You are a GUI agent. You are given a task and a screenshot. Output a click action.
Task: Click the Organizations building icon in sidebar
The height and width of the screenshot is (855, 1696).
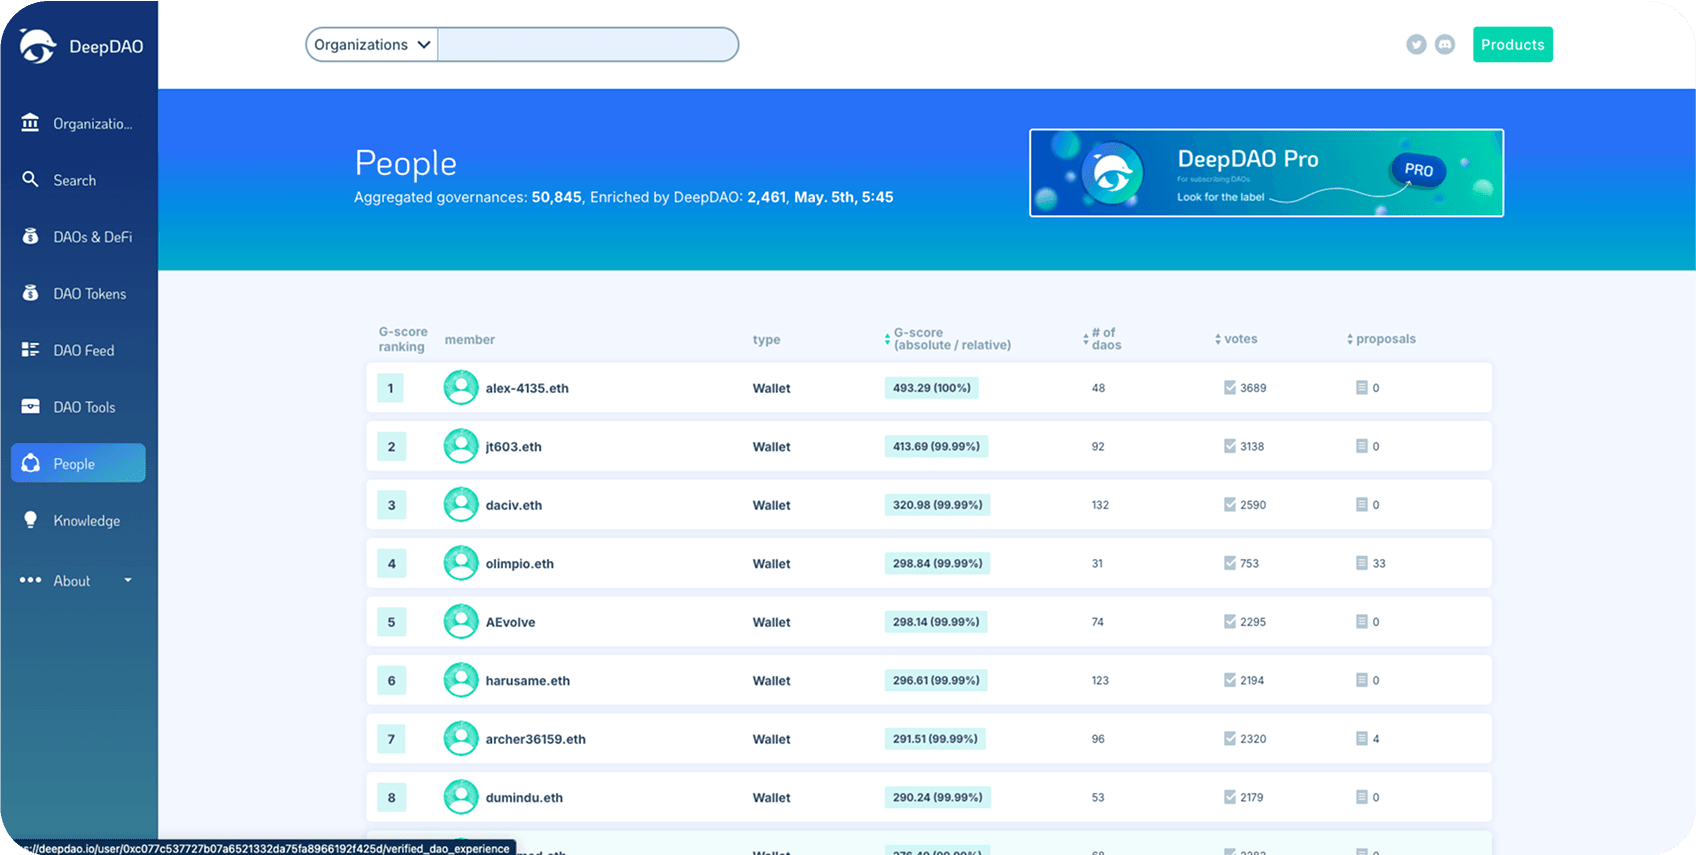pyautogui.click(x=31, y=123)
